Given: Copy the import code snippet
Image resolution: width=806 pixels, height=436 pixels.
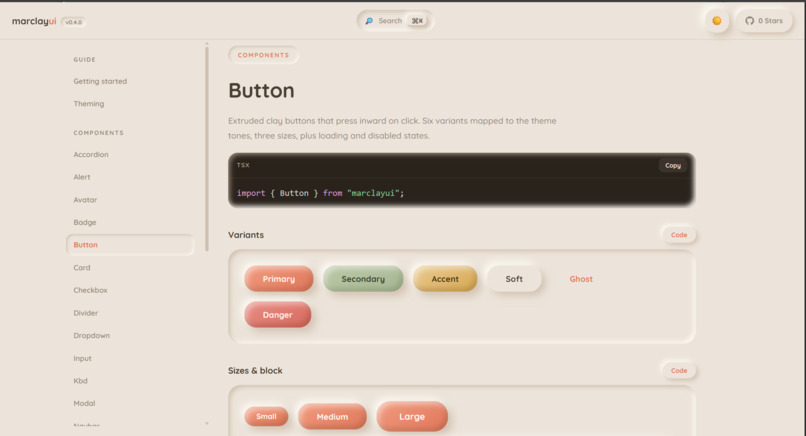Looking at the screenshot, I should pos(672,166).
